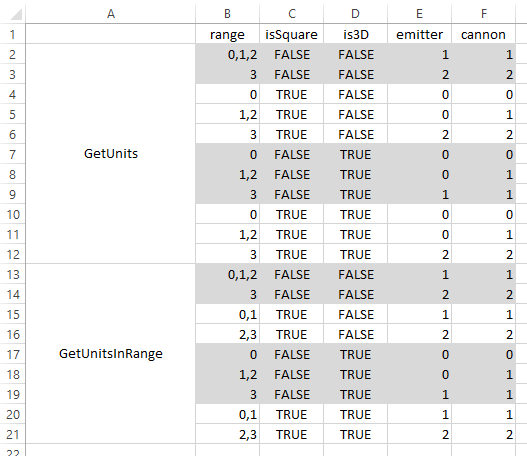Viewport: 527px width, 456px height.
Task: Select the cannon cell in row 16
Action: pyautogui.click(x=483, y=334)
